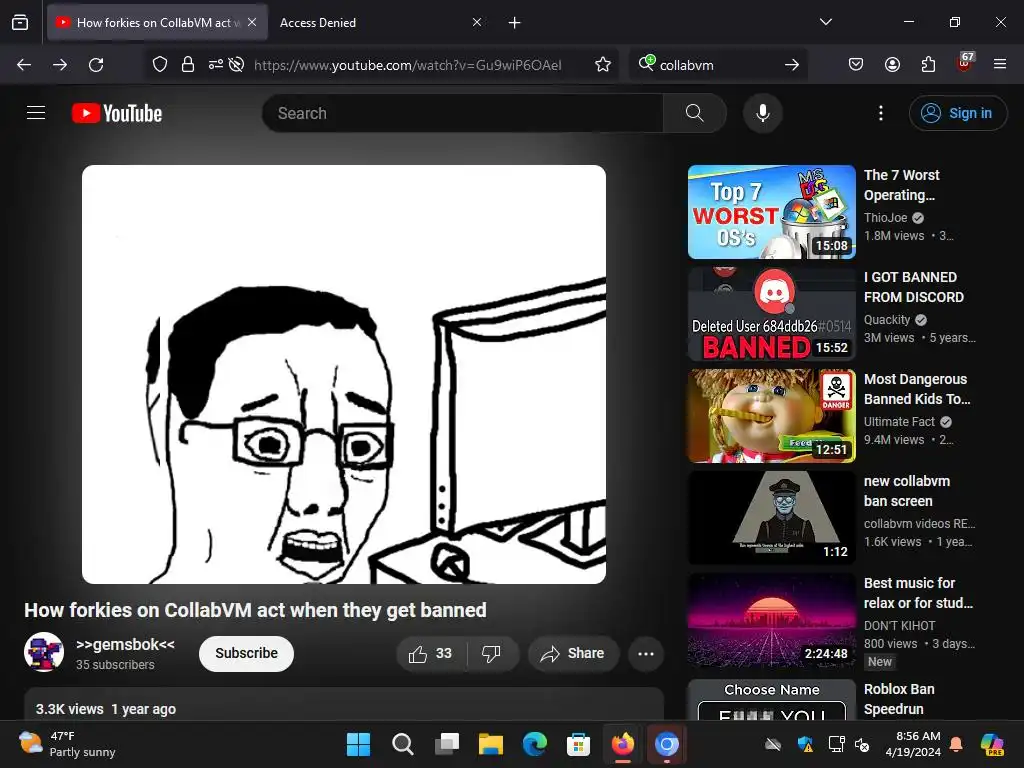Screen dimensions: 1024x768
Task: Open the clock showing 8:56 AM
Action: [912, 744]
